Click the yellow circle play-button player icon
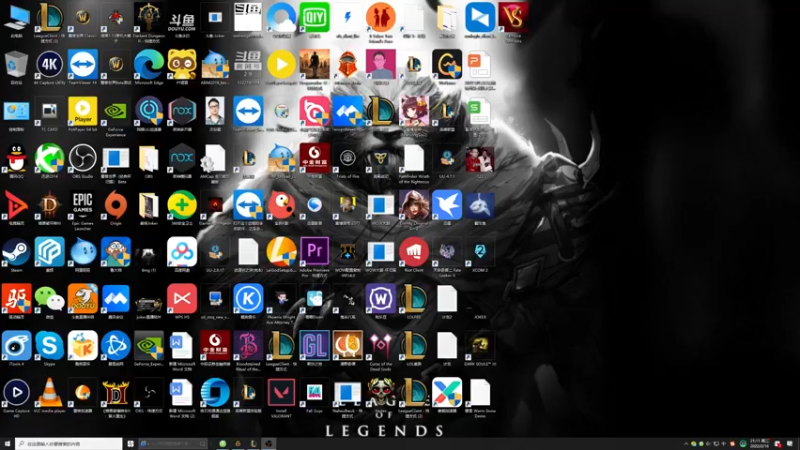Viewport: 800px width, 450px height. [x=281, y=66]
